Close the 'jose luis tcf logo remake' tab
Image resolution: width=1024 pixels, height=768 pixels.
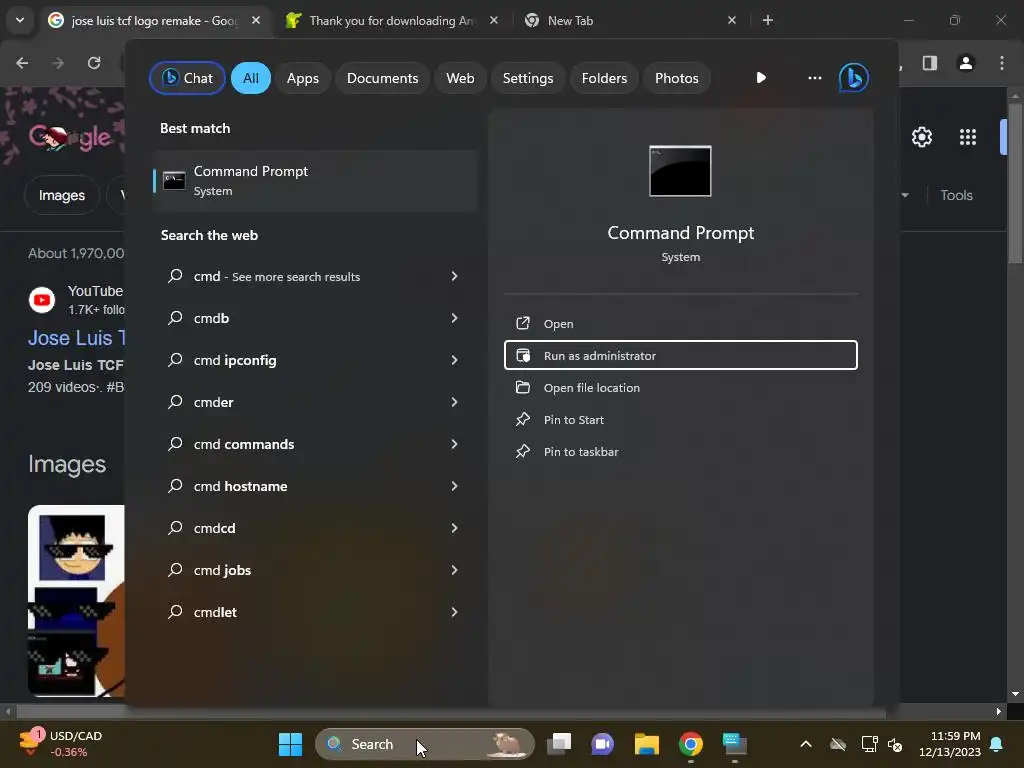pos(256,20)
